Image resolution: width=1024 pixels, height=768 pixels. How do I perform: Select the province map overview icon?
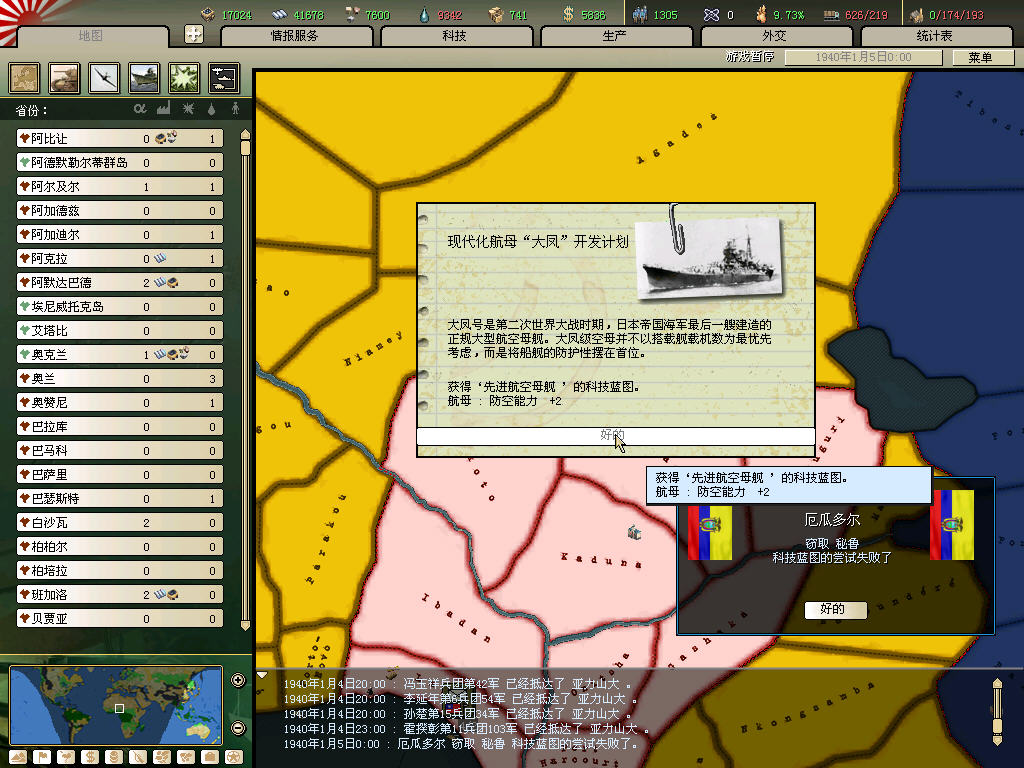(24, 78)
